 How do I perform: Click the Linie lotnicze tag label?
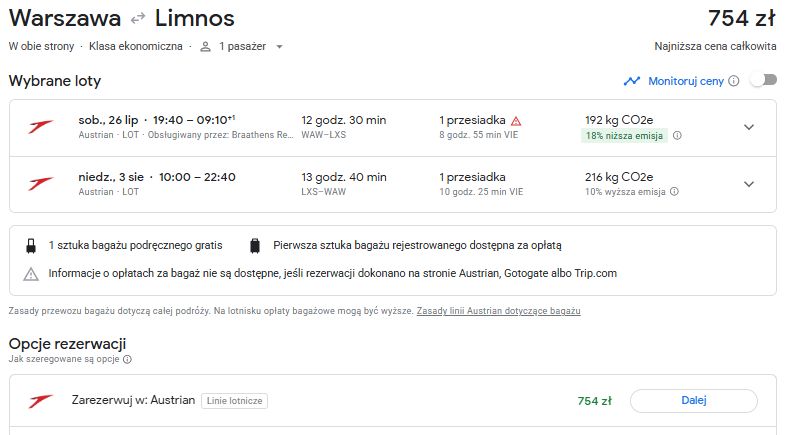234,401
